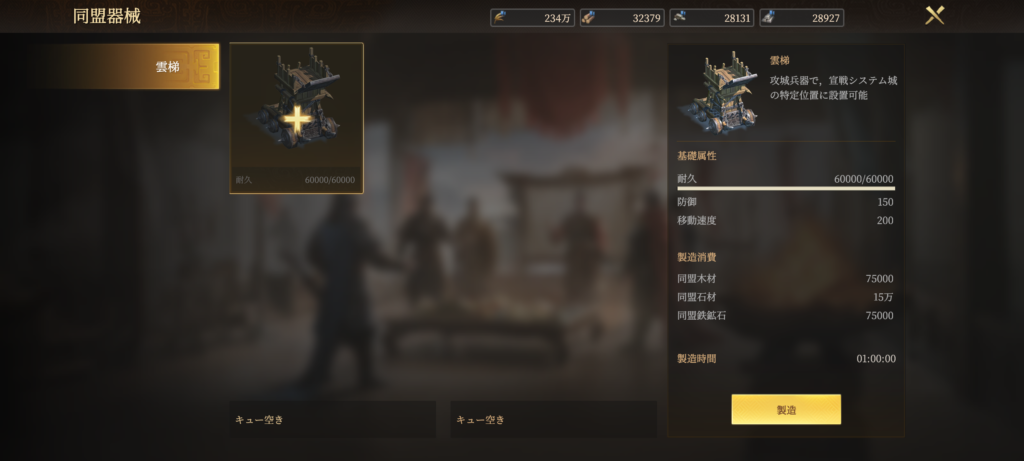The width and height of the screenshot is (1024, 461).
Task: Click the 耐久 durability progress bar
Action: click(x=786, y=189)
